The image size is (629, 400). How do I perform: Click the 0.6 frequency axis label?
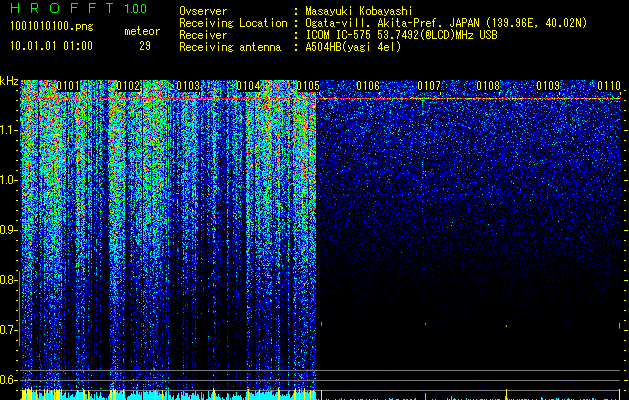(7, 380)
